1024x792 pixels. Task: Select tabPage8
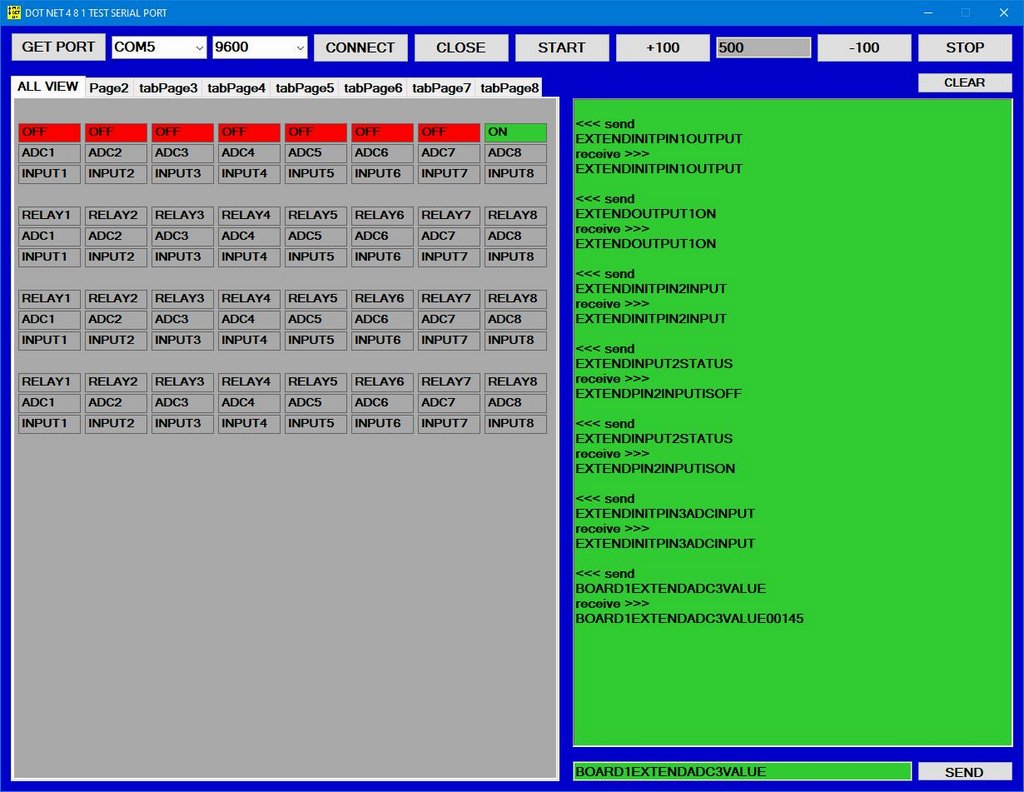point(509,88)
